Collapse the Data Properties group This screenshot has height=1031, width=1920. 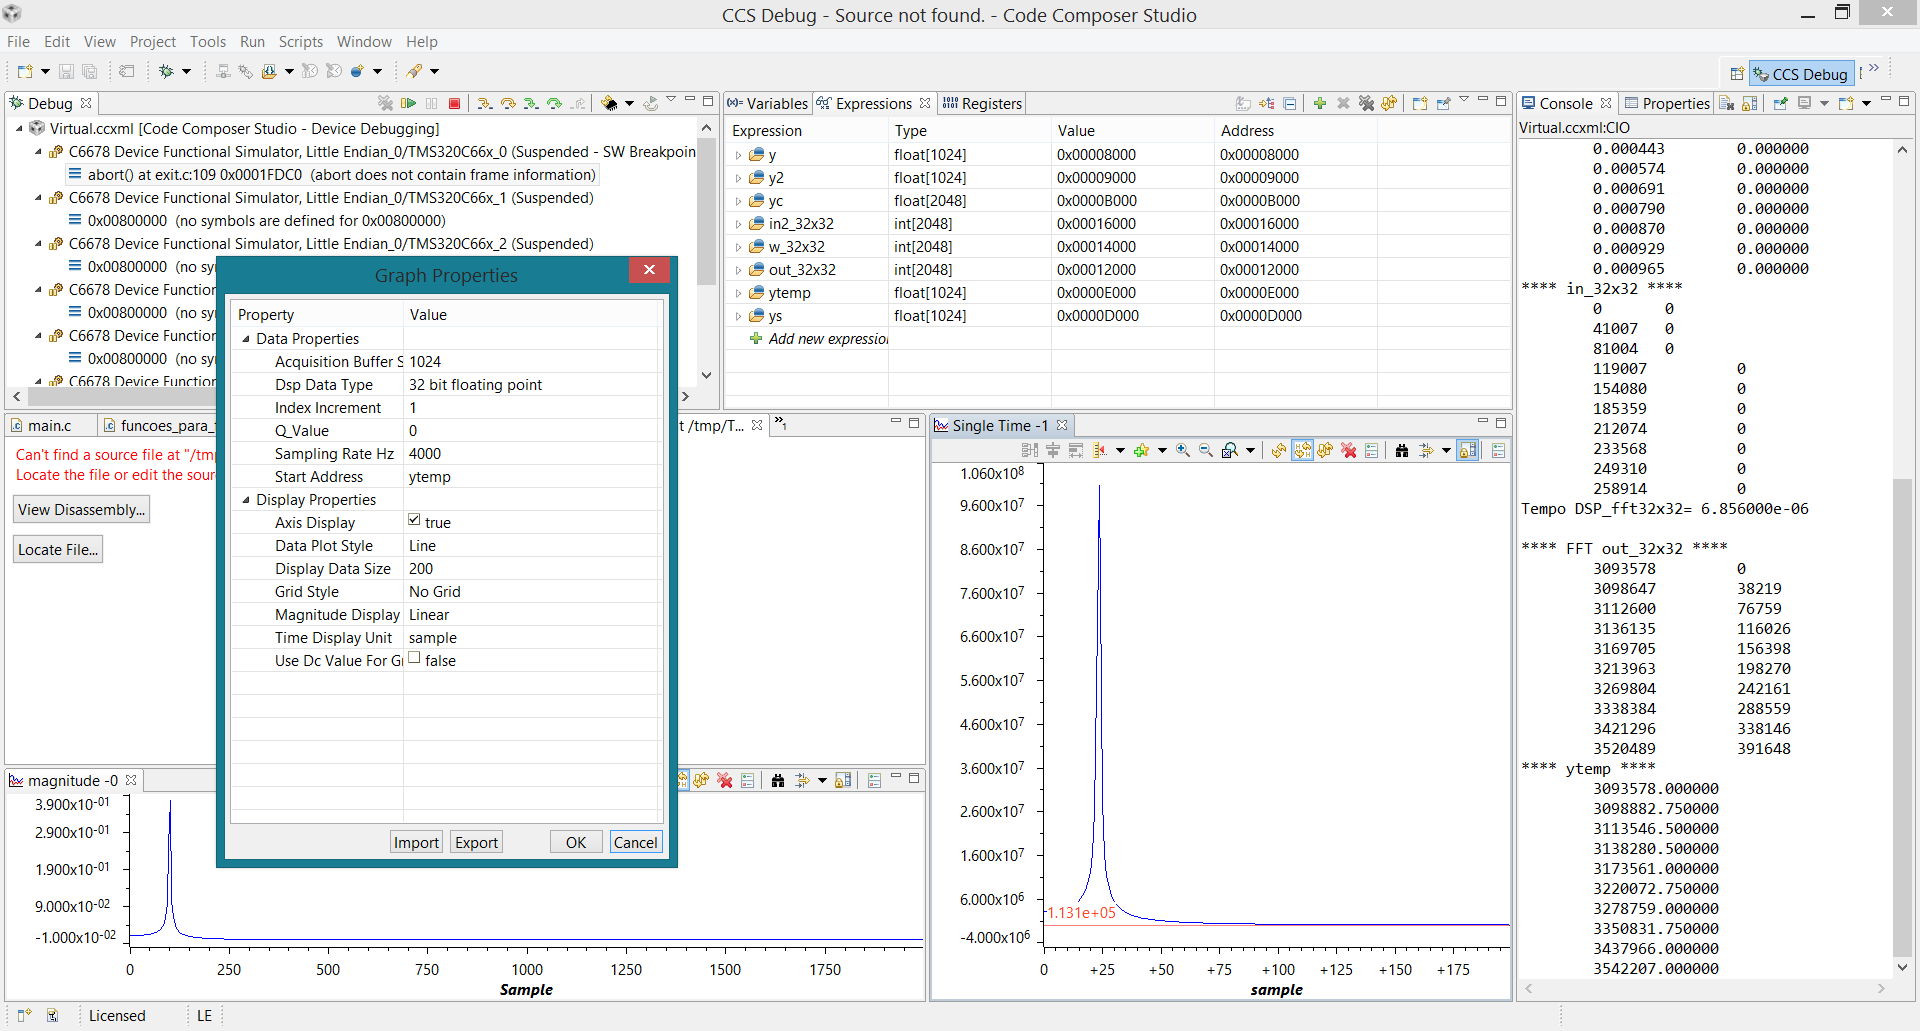point(246,339)
